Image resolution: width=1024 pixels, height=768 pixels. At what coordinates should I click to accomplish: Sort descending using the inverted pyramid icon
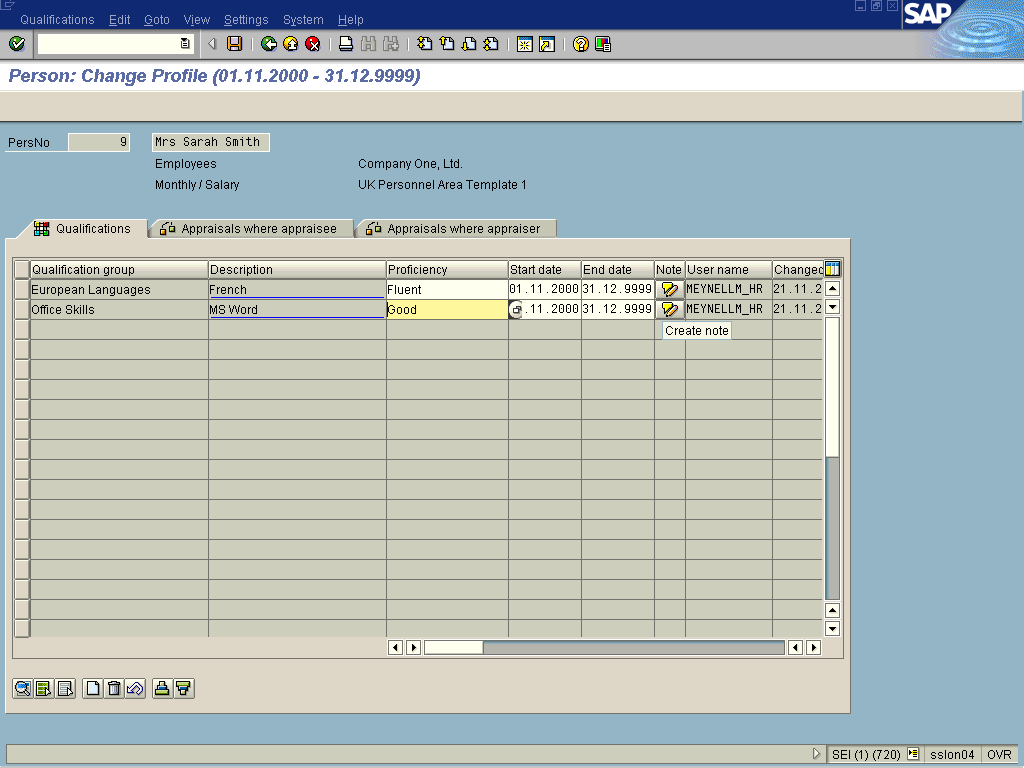click(184, 688)
